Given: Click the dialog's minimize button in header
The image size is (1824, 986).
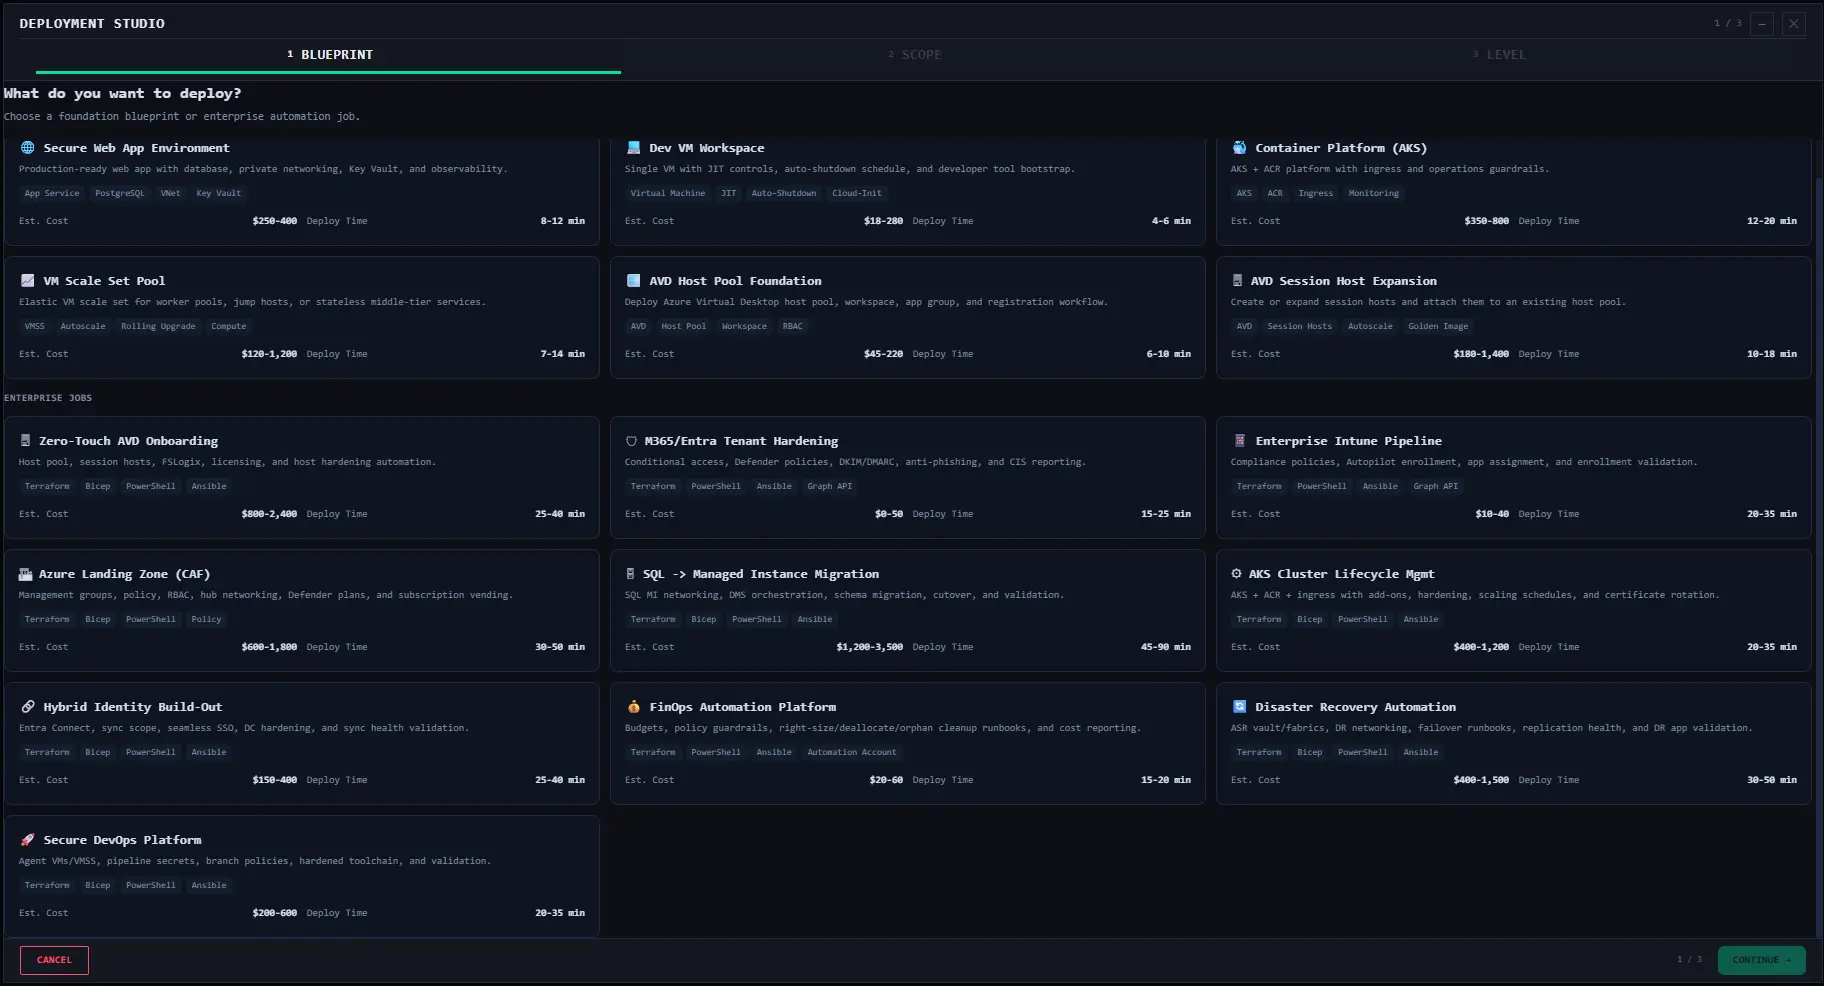Looking at the screenshot, I should (x=1762, y=23).
